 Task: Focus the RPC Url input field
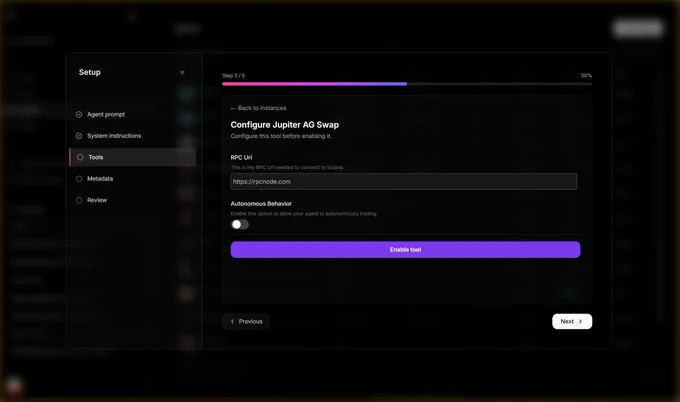(x=404, y=182)
